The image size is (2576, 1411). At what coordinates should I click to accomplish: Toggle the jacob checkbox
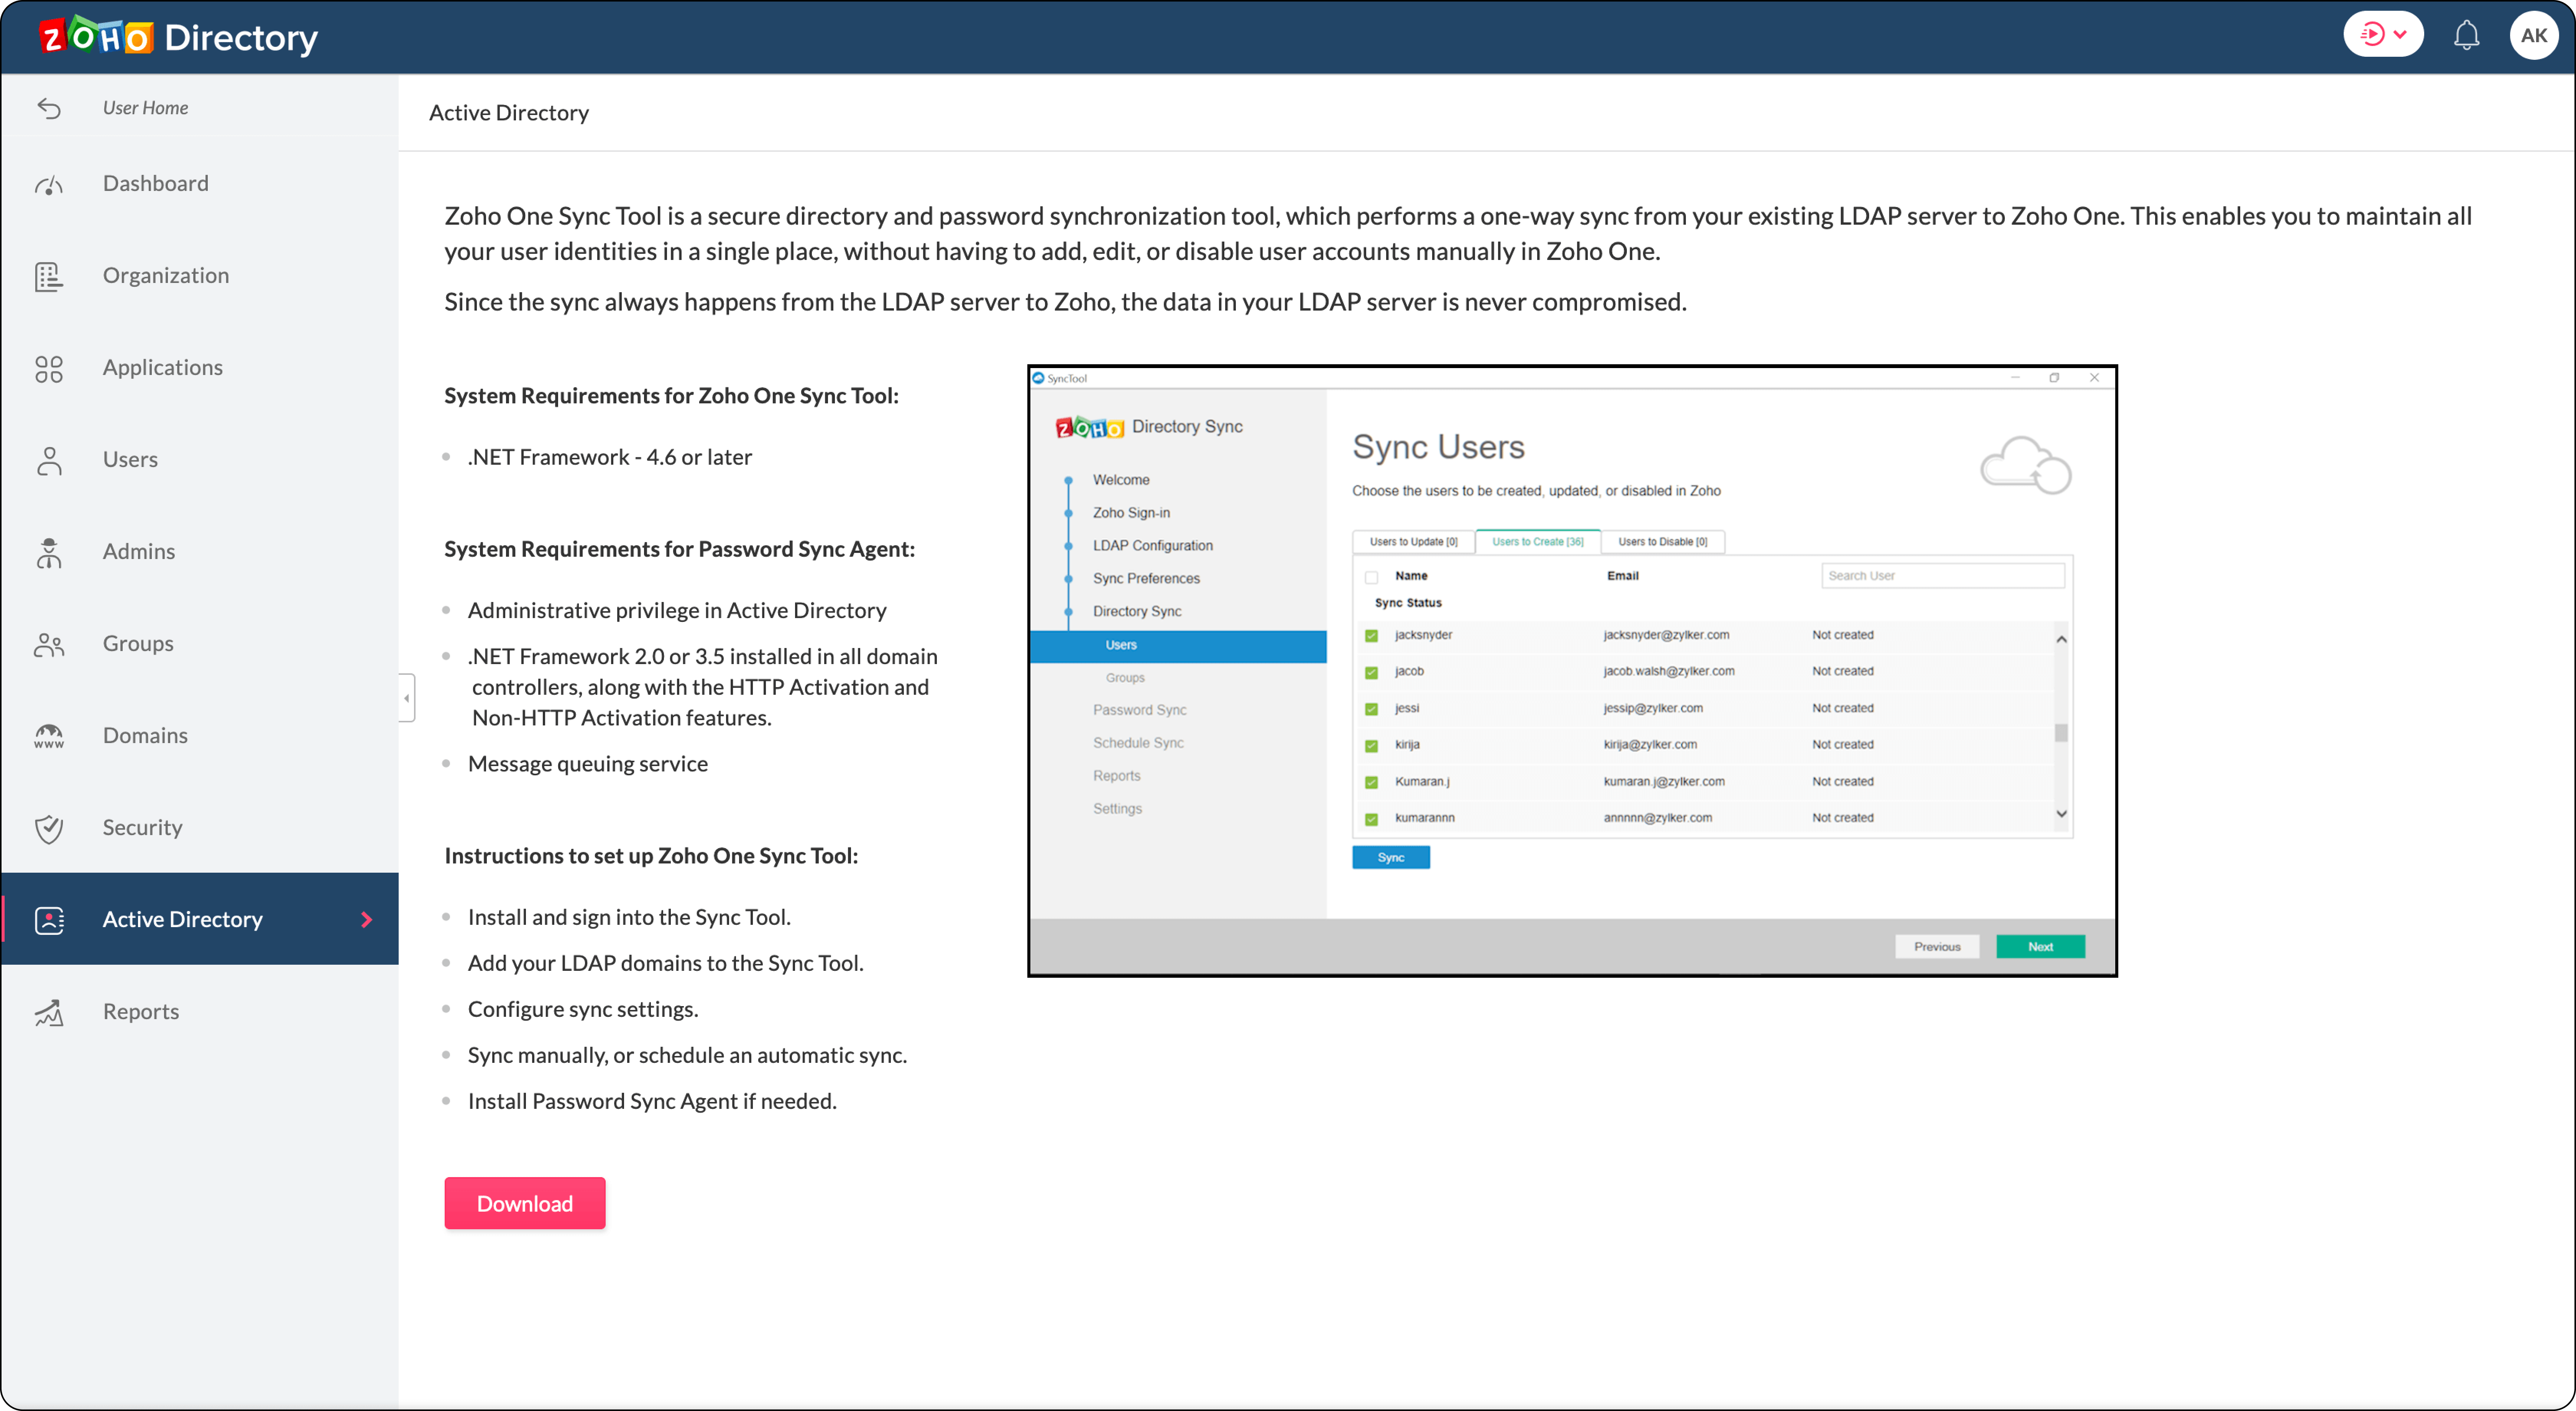tap(1371, 672)
